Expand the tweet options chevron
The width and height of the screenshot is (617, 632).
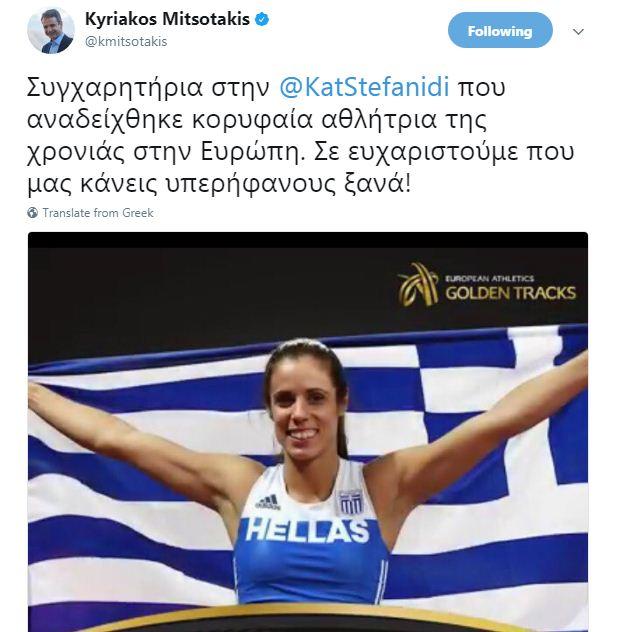pos(578,31)
